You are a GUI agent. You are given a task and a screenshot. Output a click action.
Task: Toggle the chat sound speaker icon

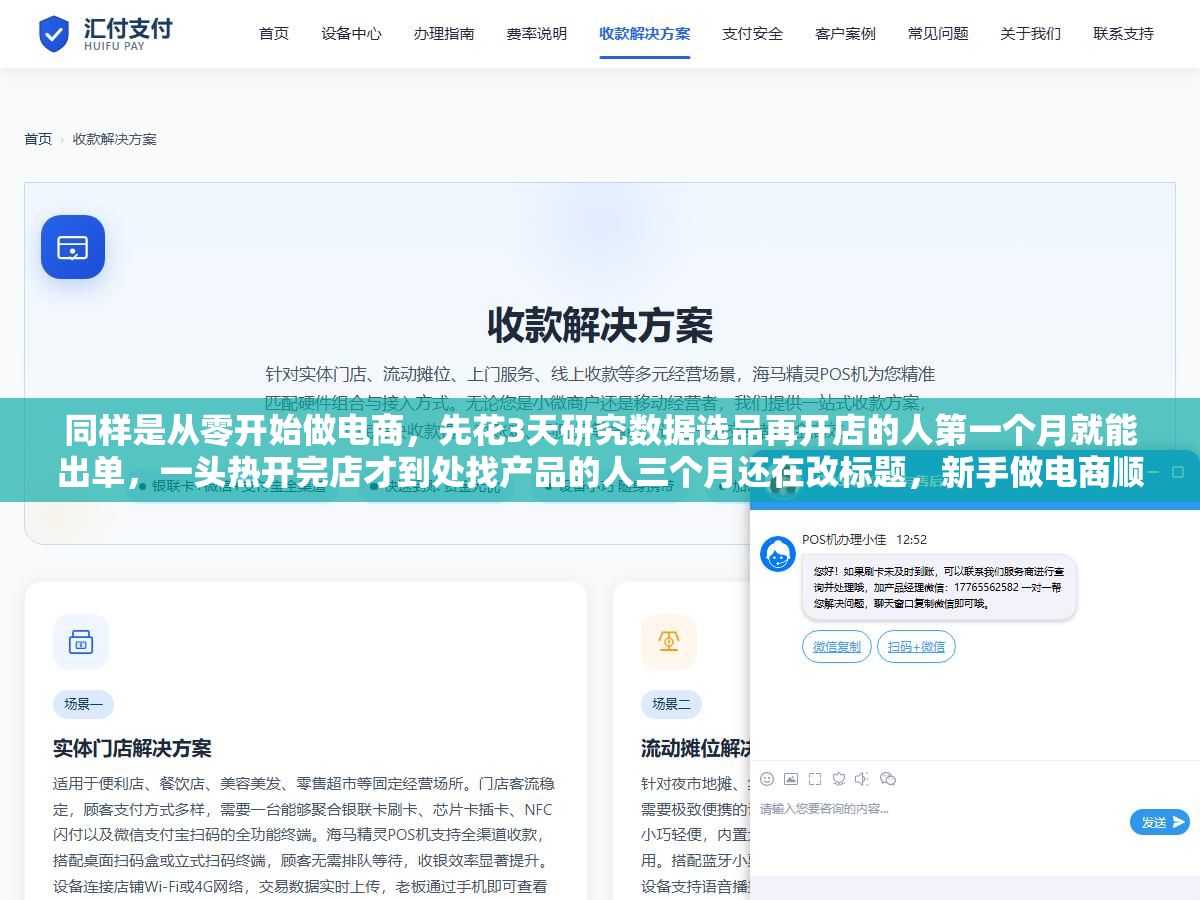tap(862, 779)
